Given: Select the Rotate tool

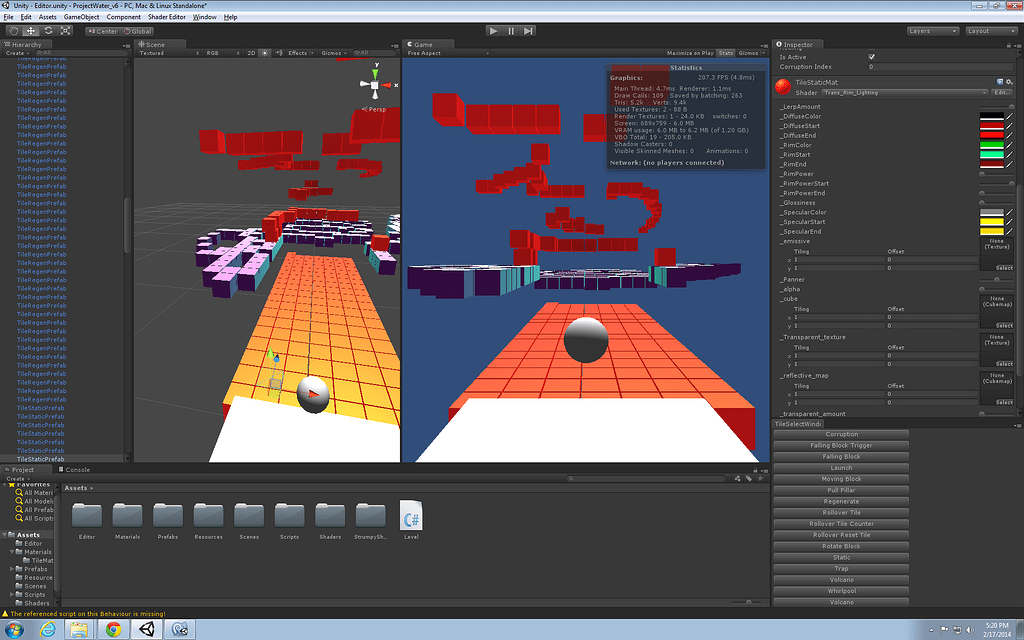Looking at the screenshot, I should click(x=48, y=30).
